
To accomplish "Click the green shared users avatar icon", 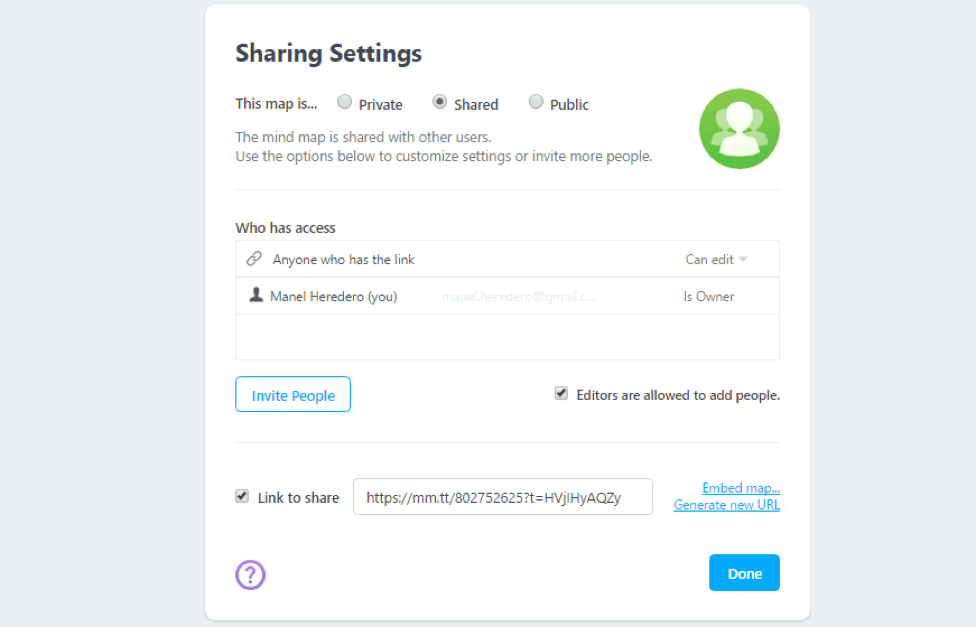I will tap(739, 129).
